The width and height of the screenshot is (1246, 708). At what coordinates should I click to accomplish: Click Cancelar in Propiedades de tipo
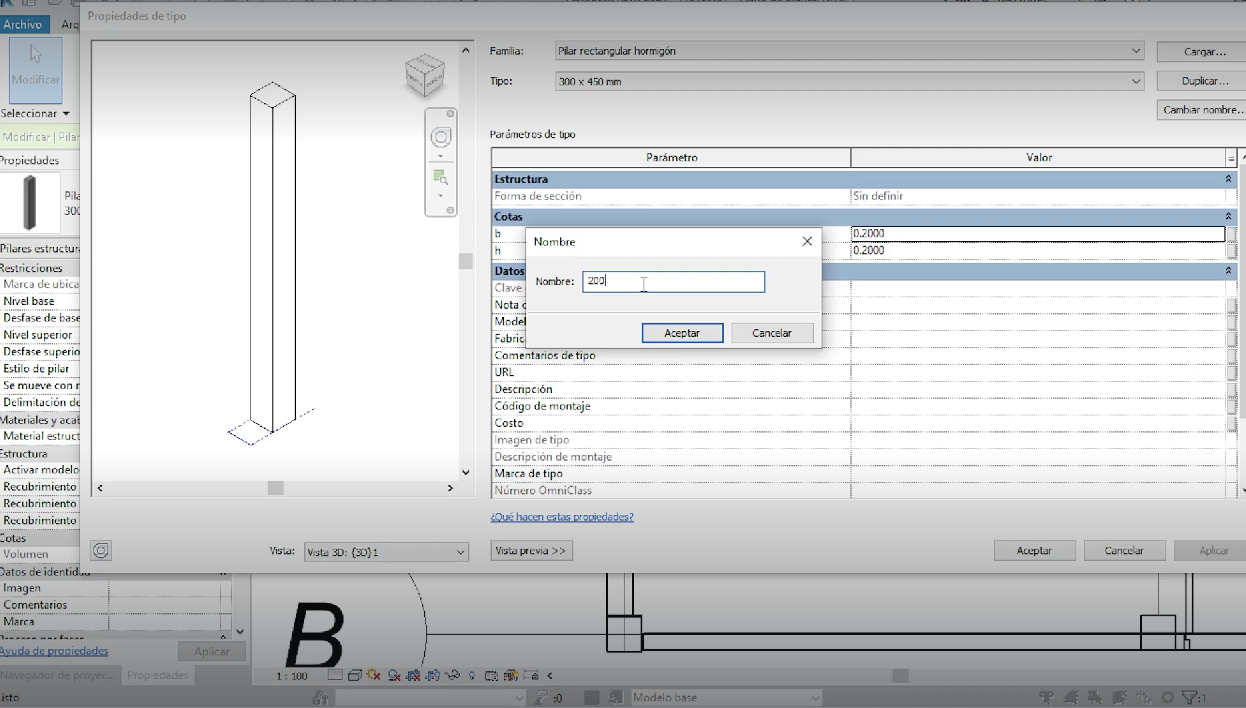1124,551
